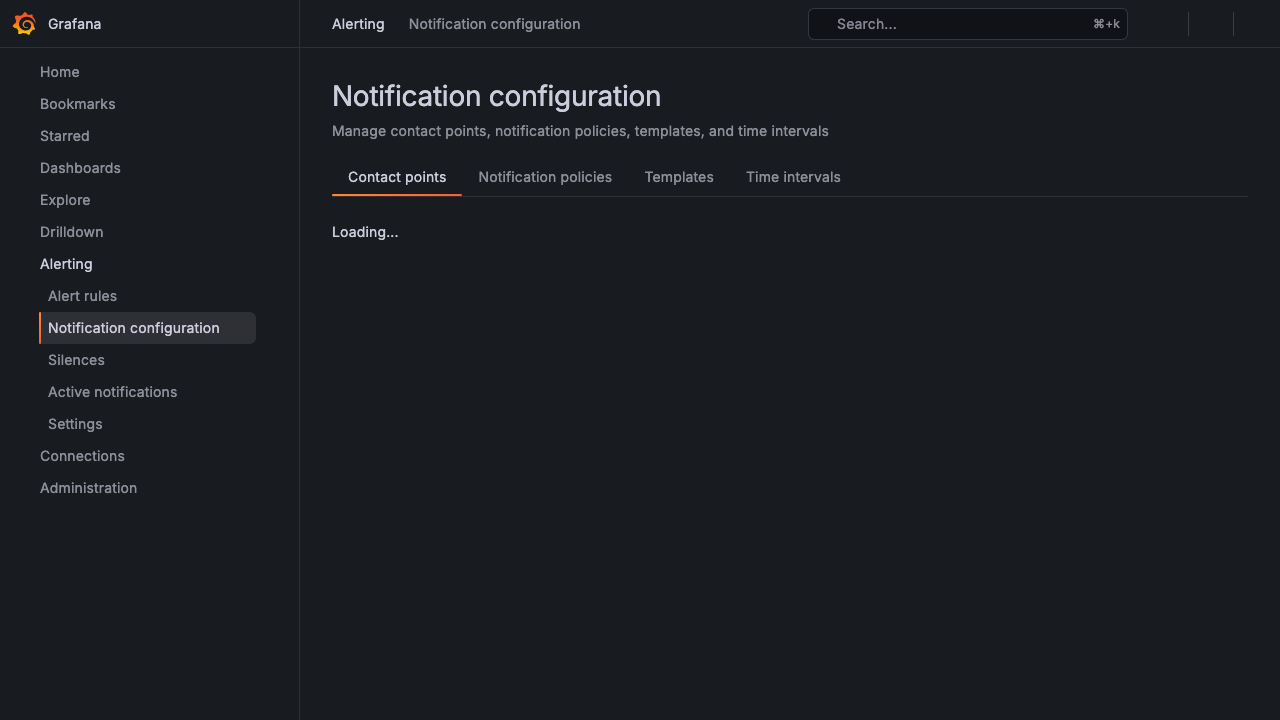Image resolution: width=1280 pixels, height=720 pixels.
Task: Select the Contact points tab
Action: [397, 177]
